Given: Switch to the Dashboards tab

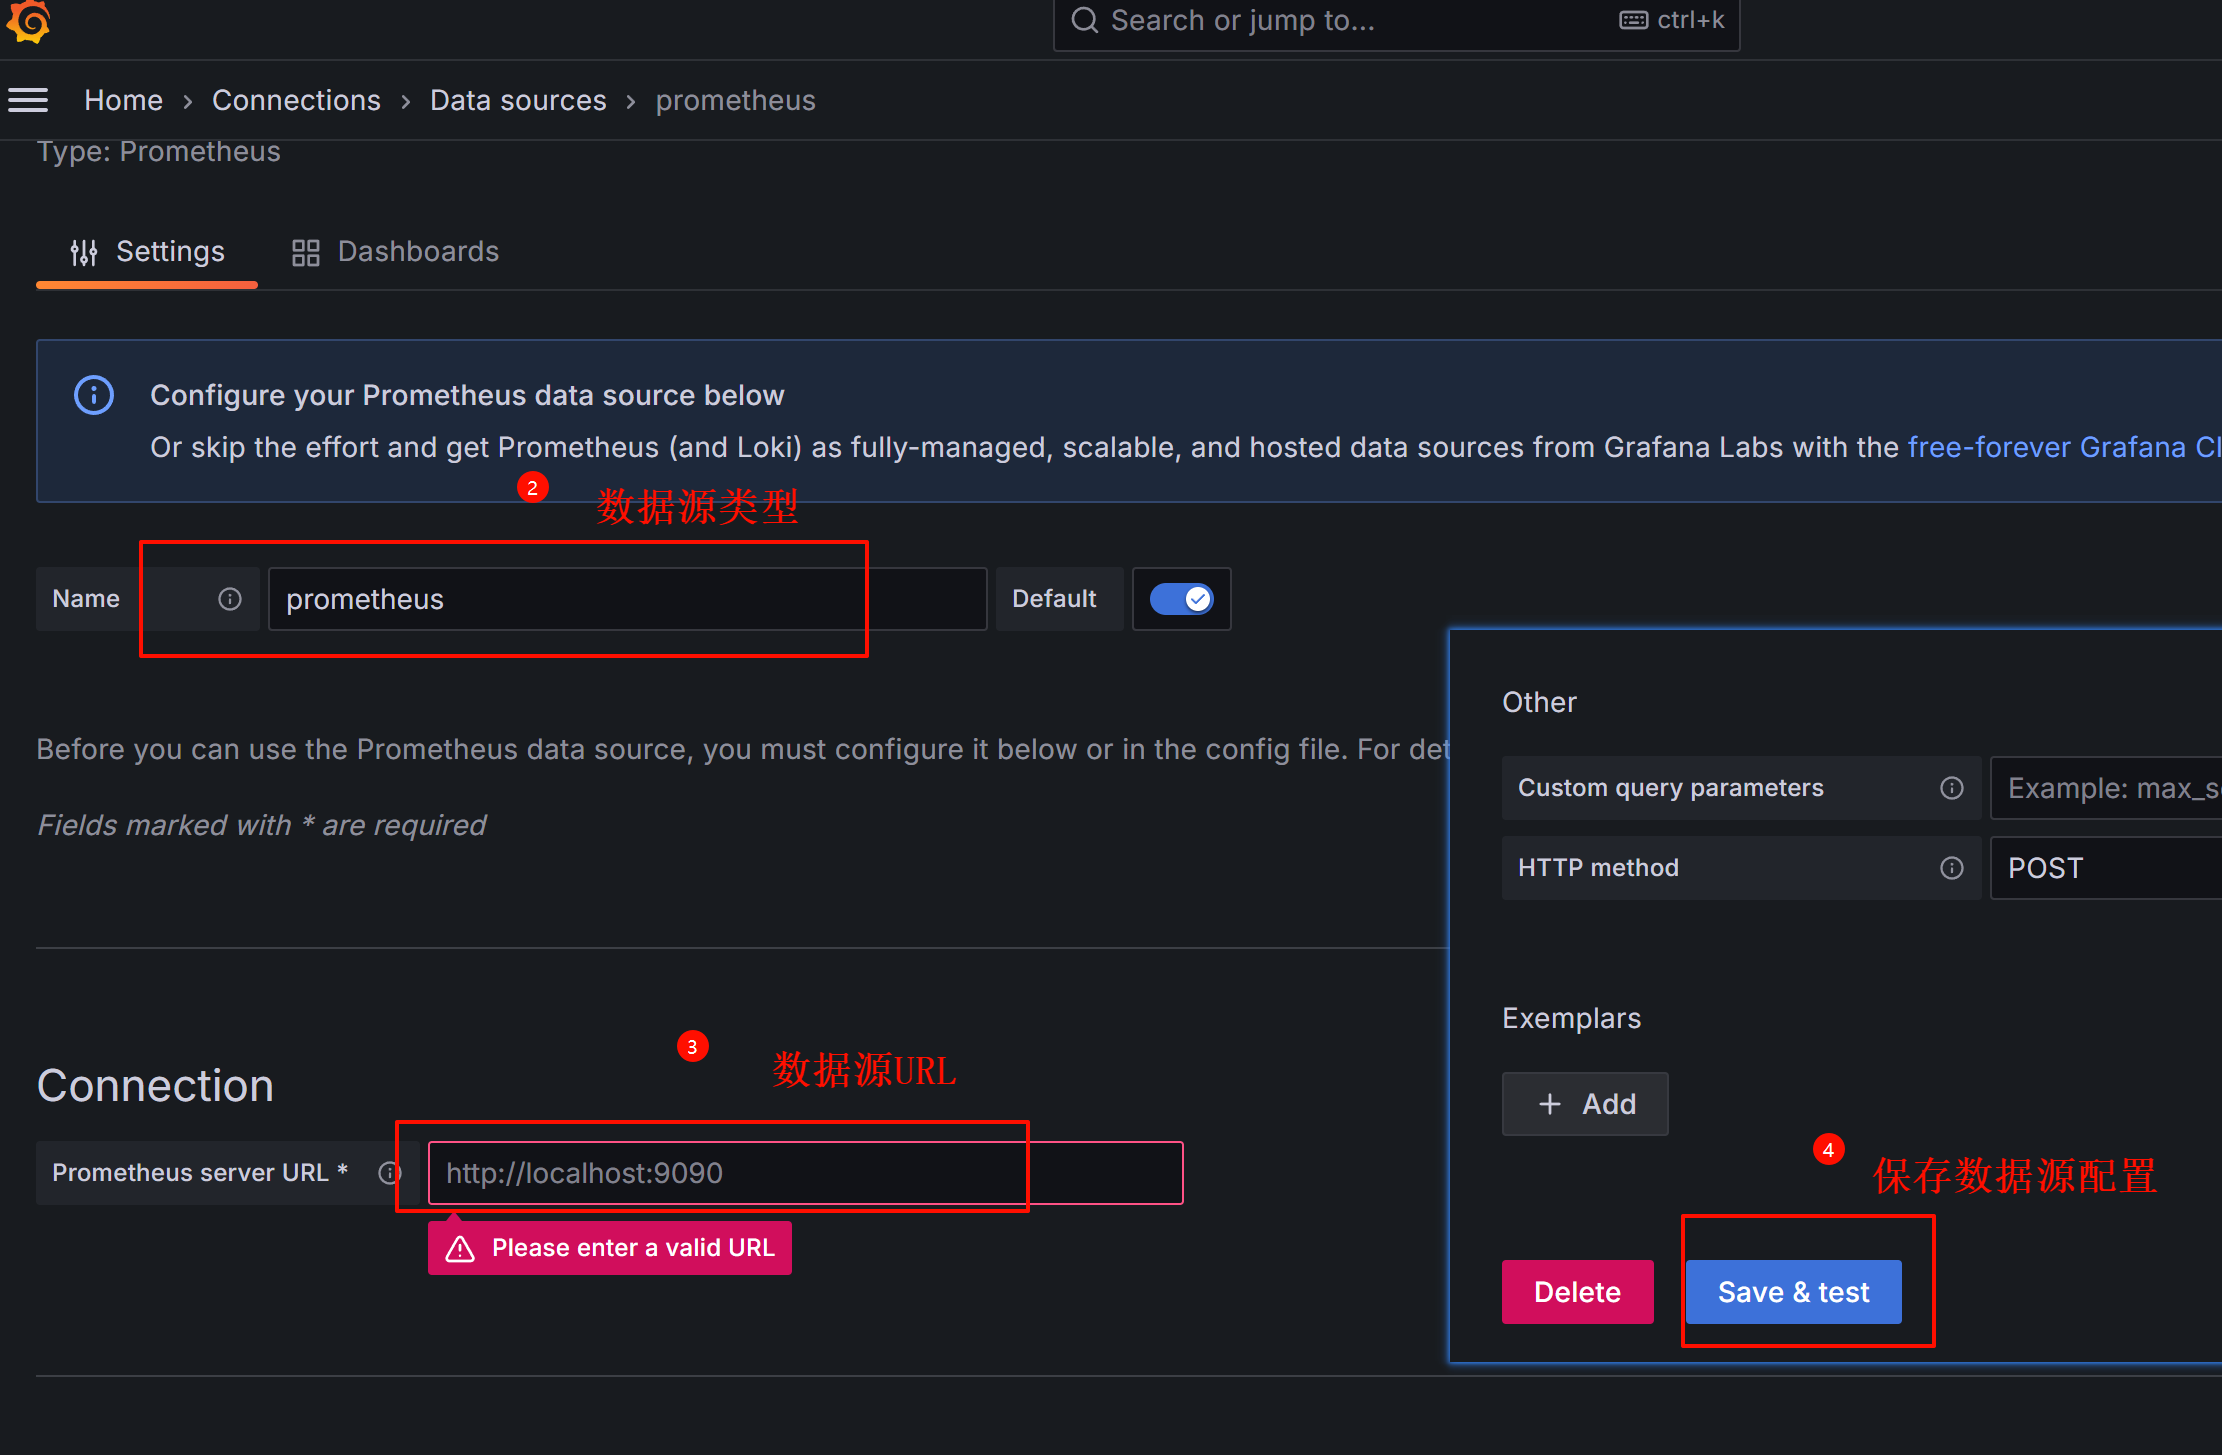Looking at the screenshot, I should click(396, 252).
